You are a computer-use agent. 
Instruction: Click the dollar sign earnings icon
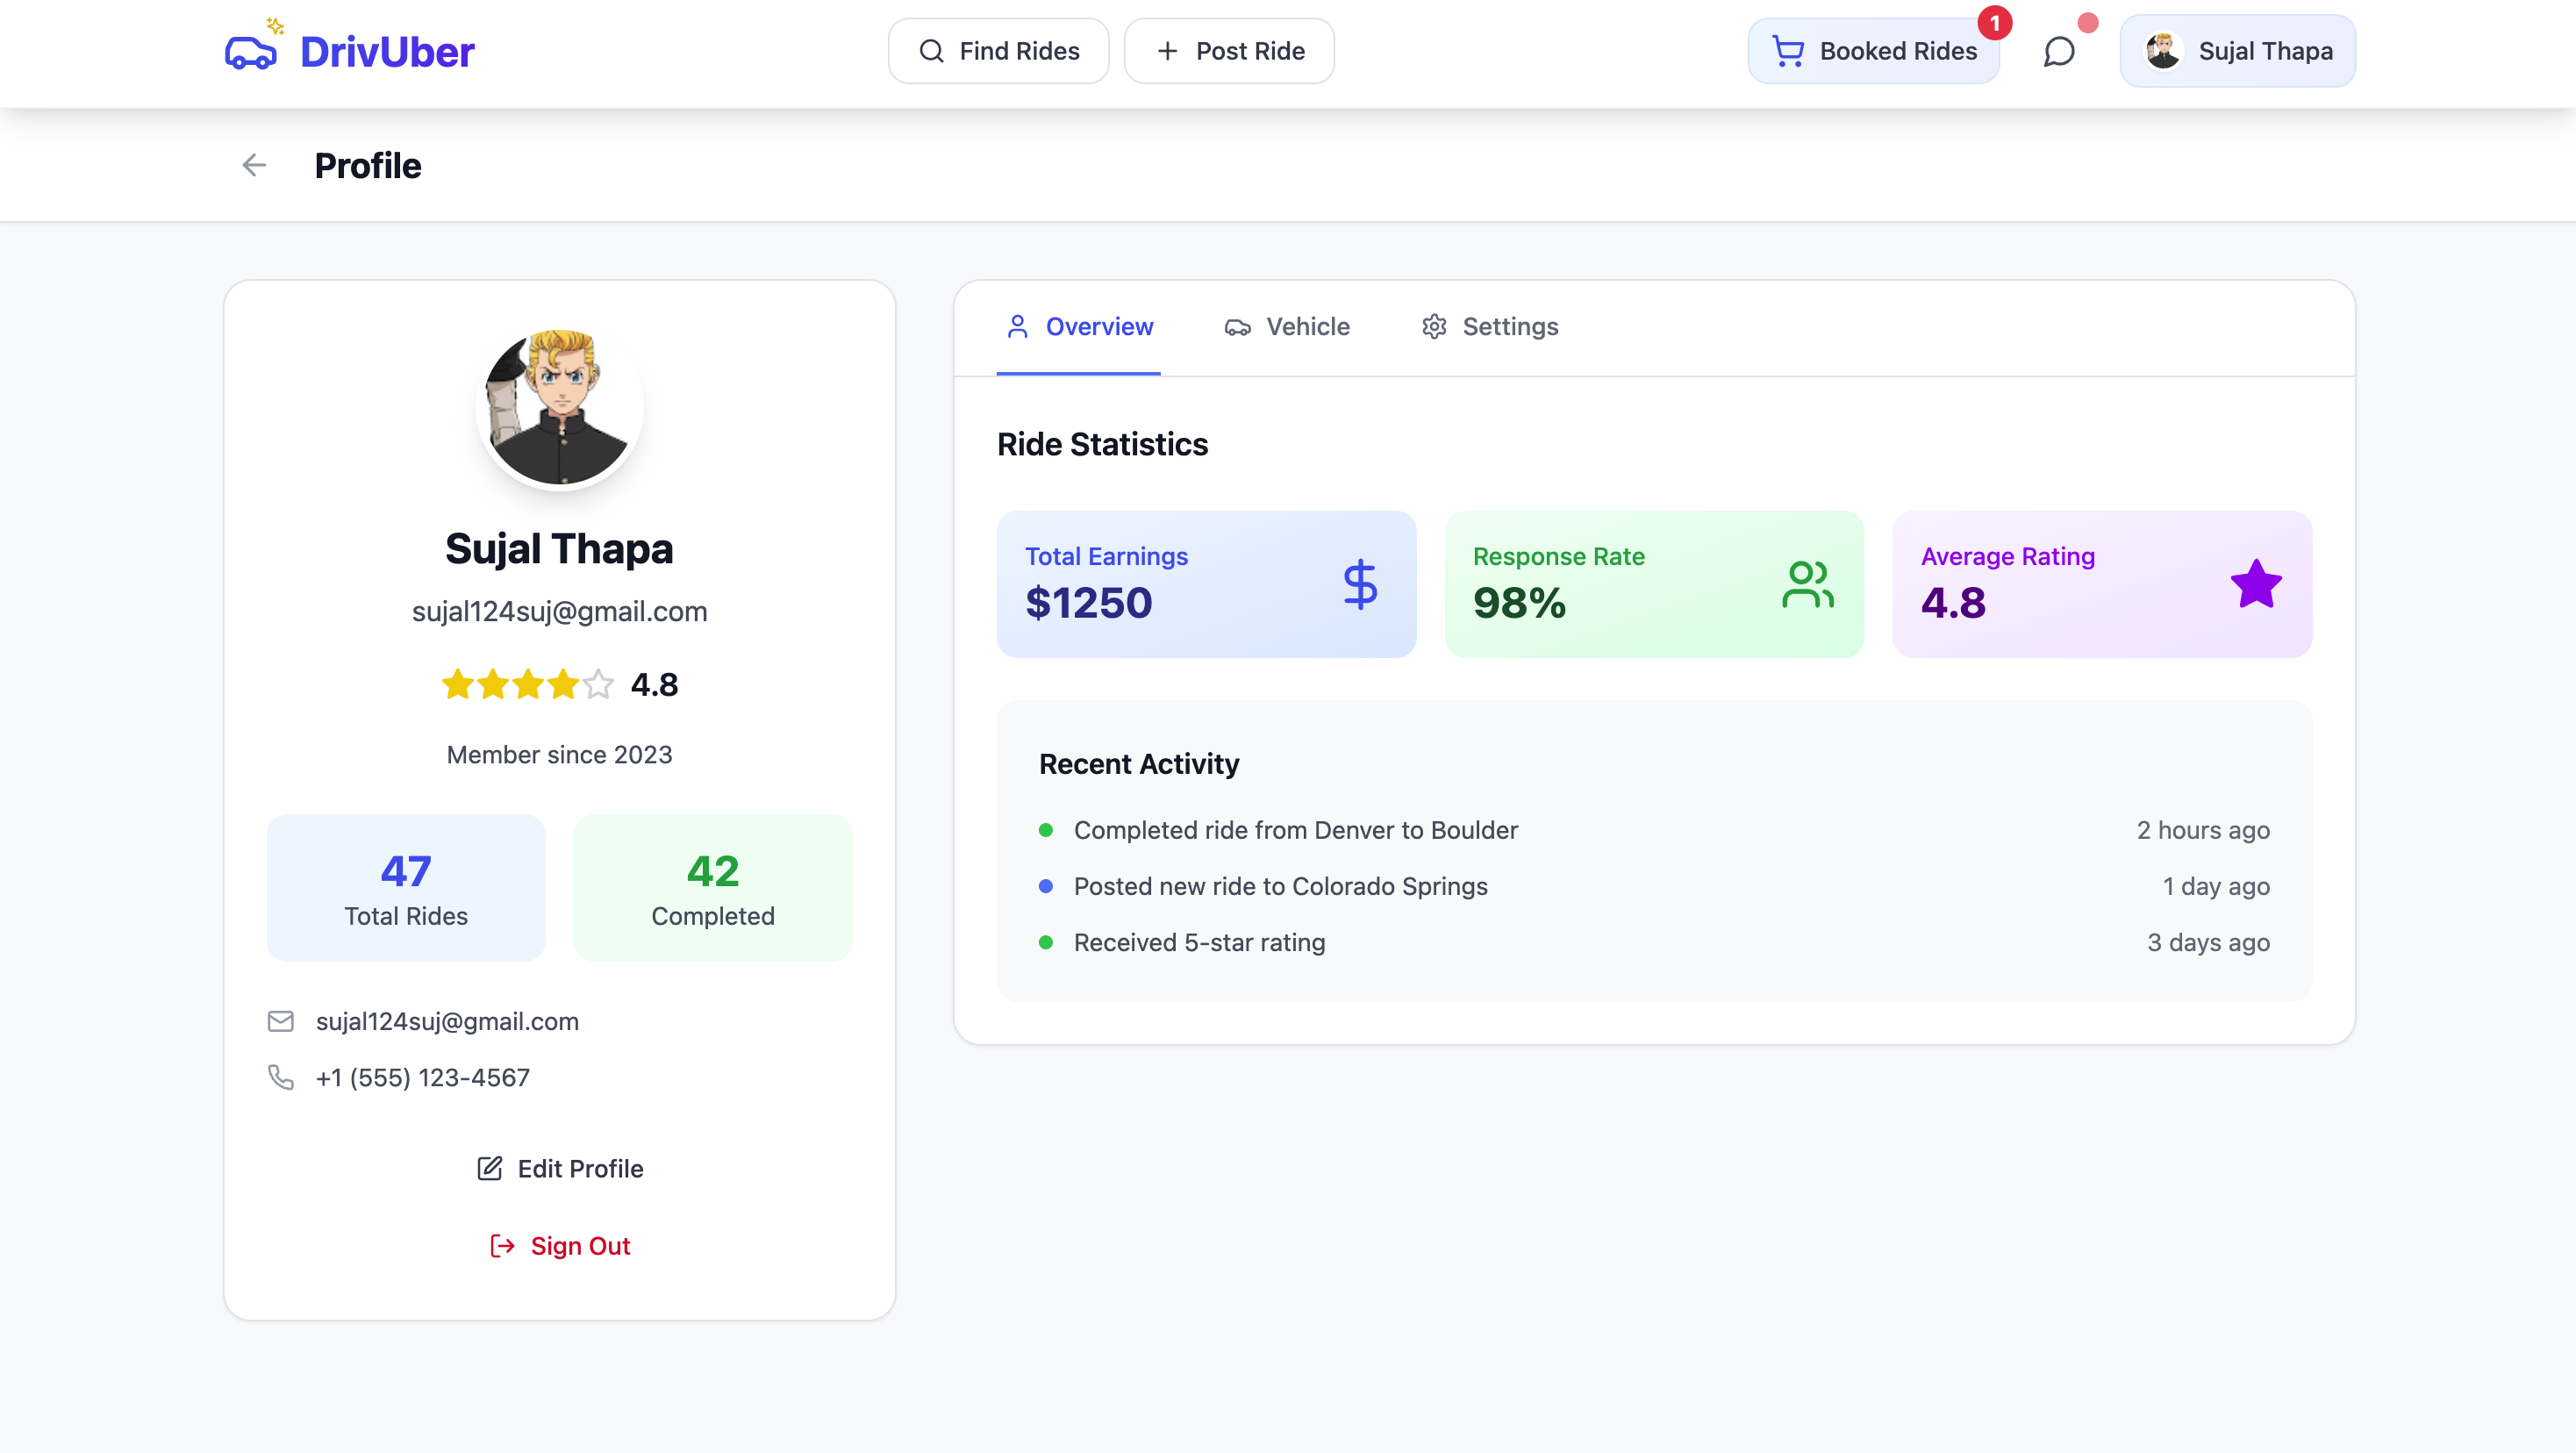coord(1359,584)
